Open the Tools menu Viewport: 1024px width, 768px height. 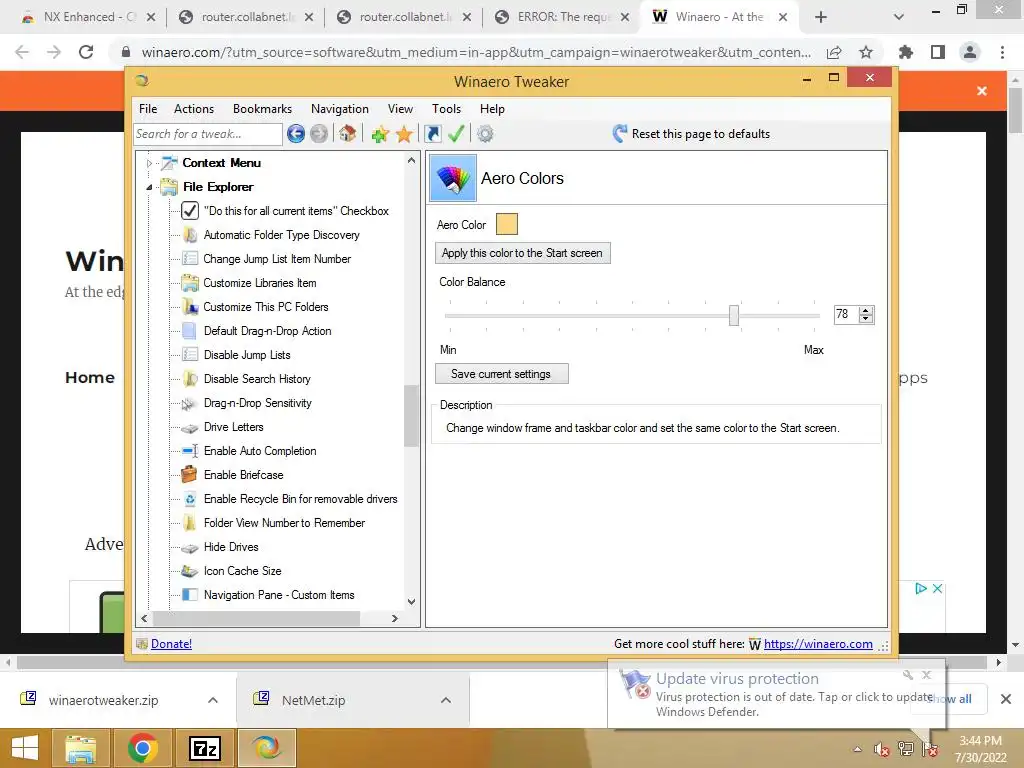(x=447, y=109)
